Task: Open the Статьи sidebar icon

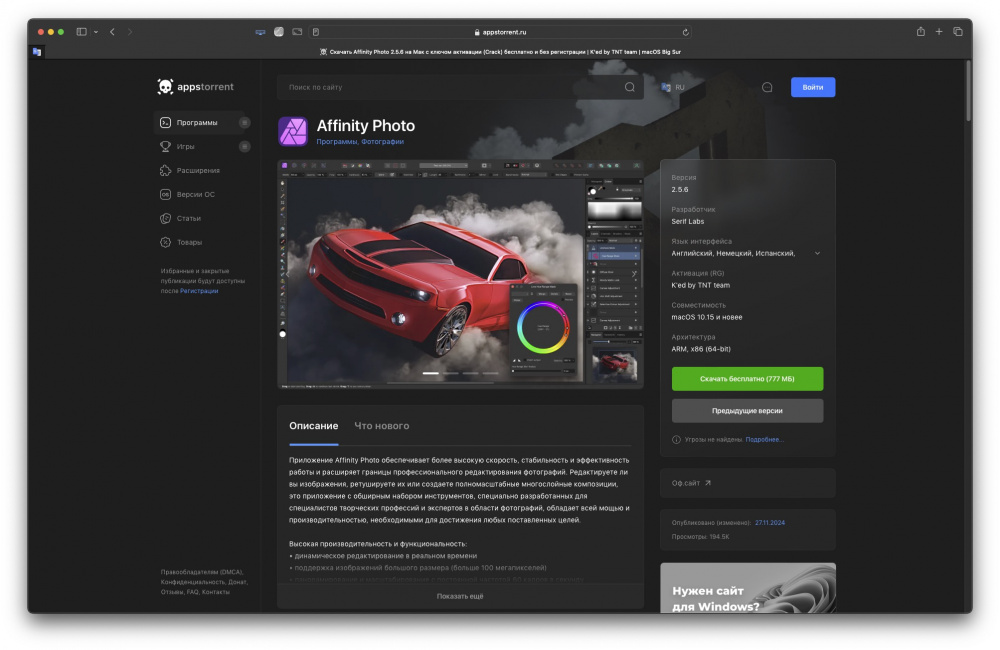Action: tap(168, 218)
